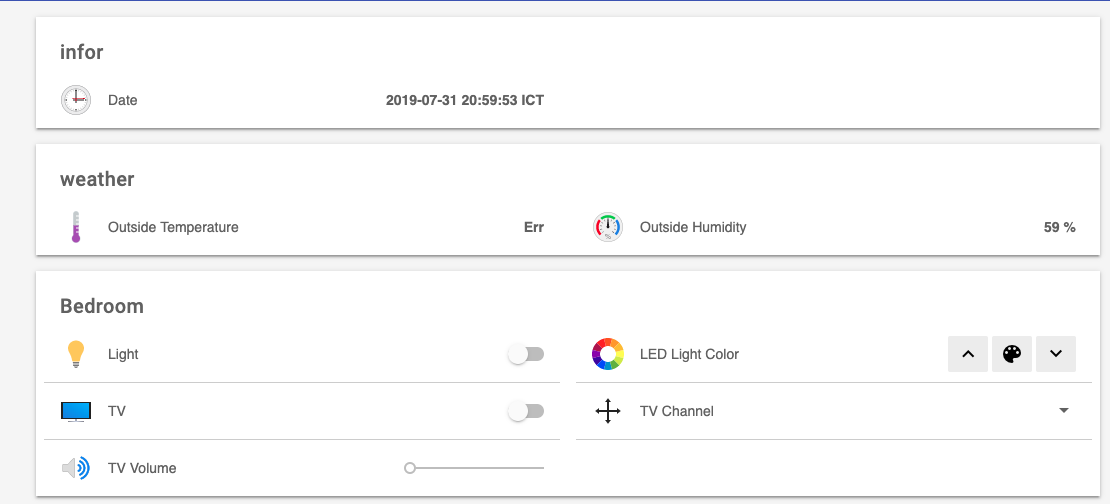Viewport: 1110px width, 504px height.
Task: Click the 59 % humidity value
Action: (1059, 227)
